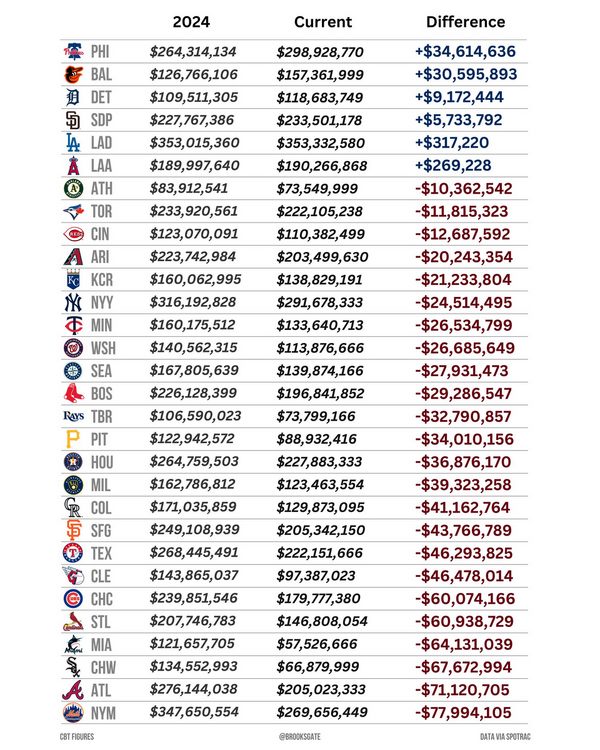Click the Cubs logo icon

point(73,599)
